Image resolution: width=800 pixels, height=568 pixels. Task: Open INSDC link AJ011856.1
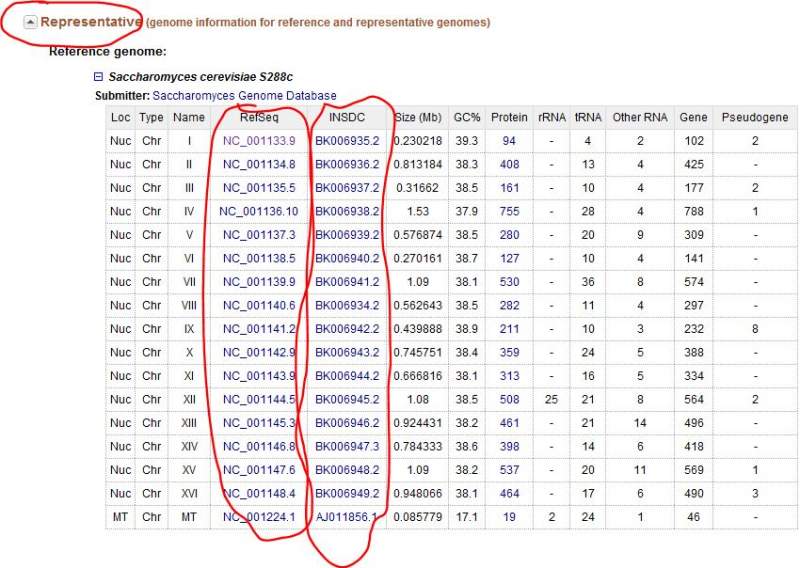point(346,517)
